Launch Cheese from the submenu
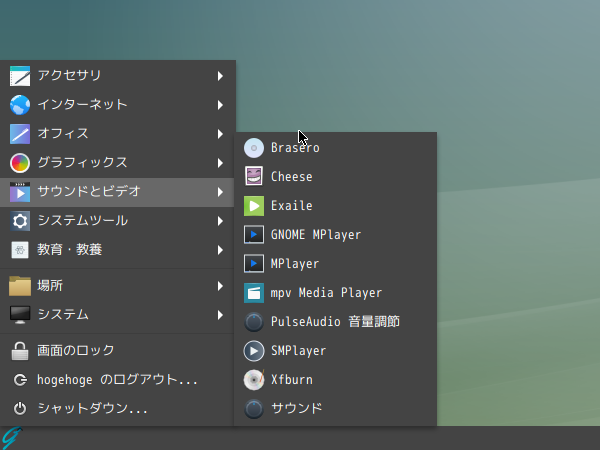Screen dimensions: 600x450 coord(336,176)
